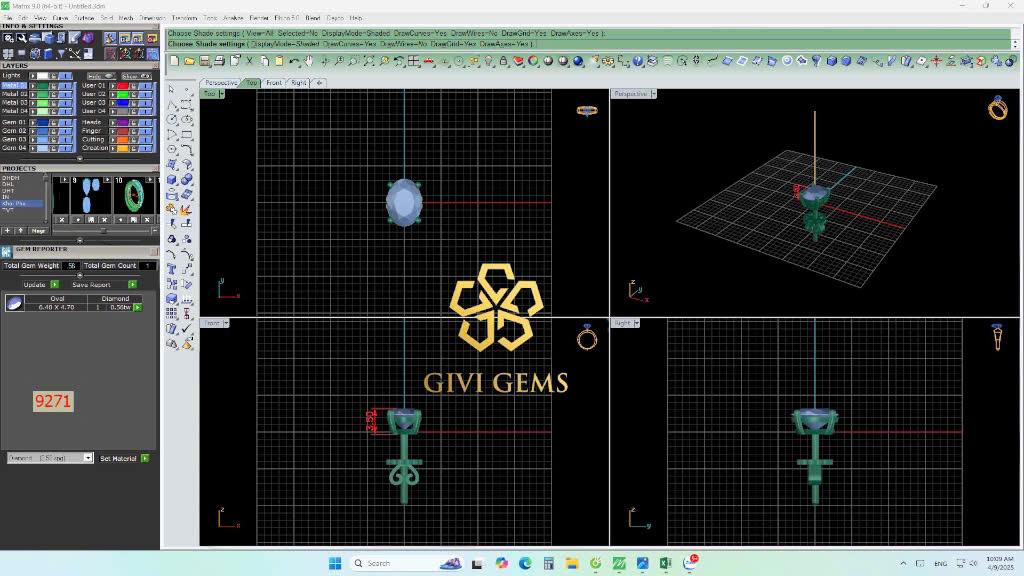Image resolution: width=1024 pixels, height=576 pixels.
Task: Open the Transform menu
Action: tap(184, 18)
